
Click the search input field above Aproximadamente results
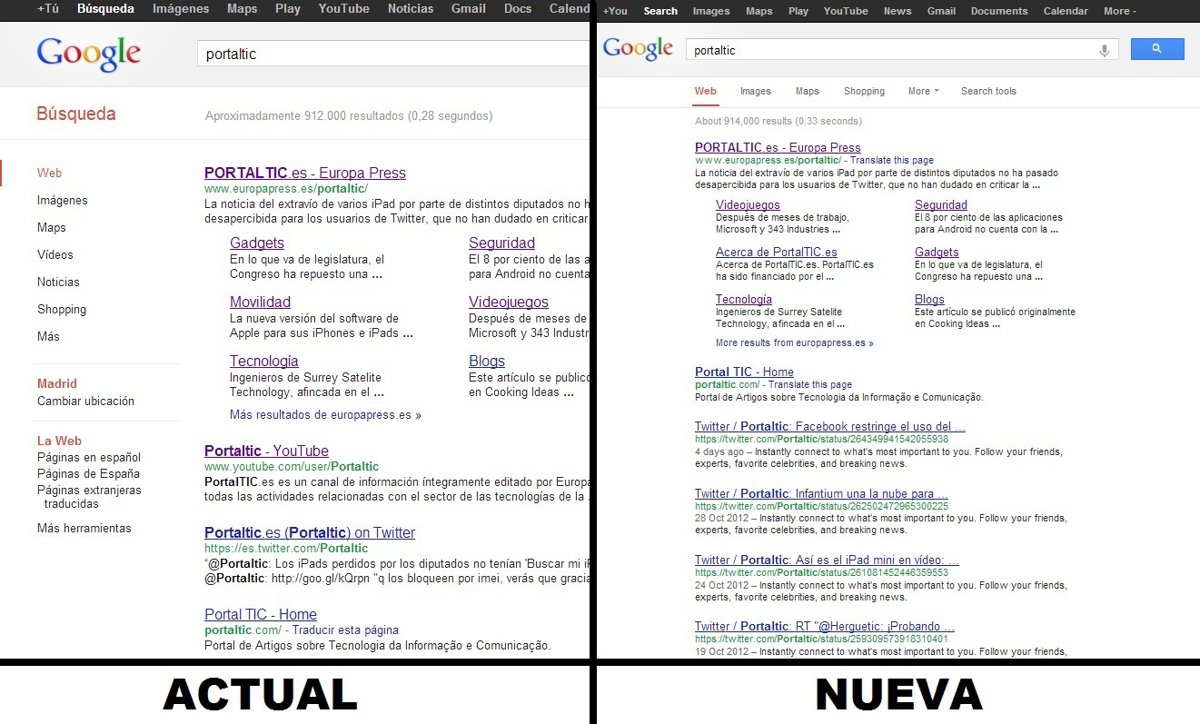390,54
